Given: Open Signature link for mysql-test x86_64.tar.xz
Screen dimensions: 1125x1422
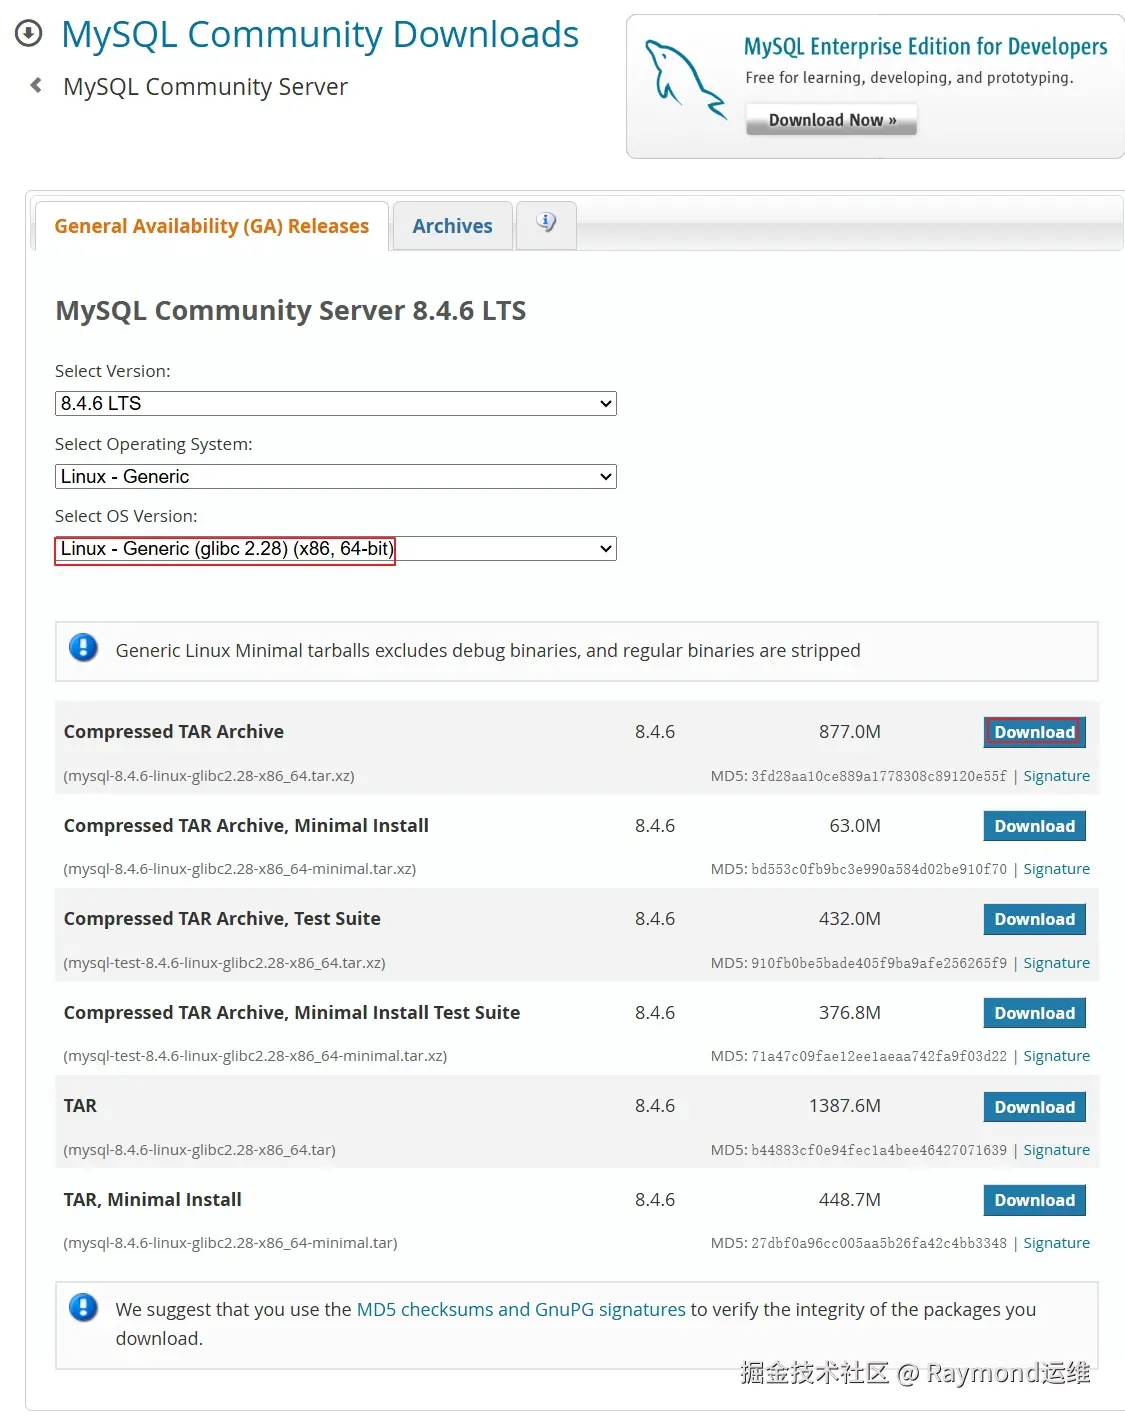Looking at the screenshot, I should pos(1056,963).
